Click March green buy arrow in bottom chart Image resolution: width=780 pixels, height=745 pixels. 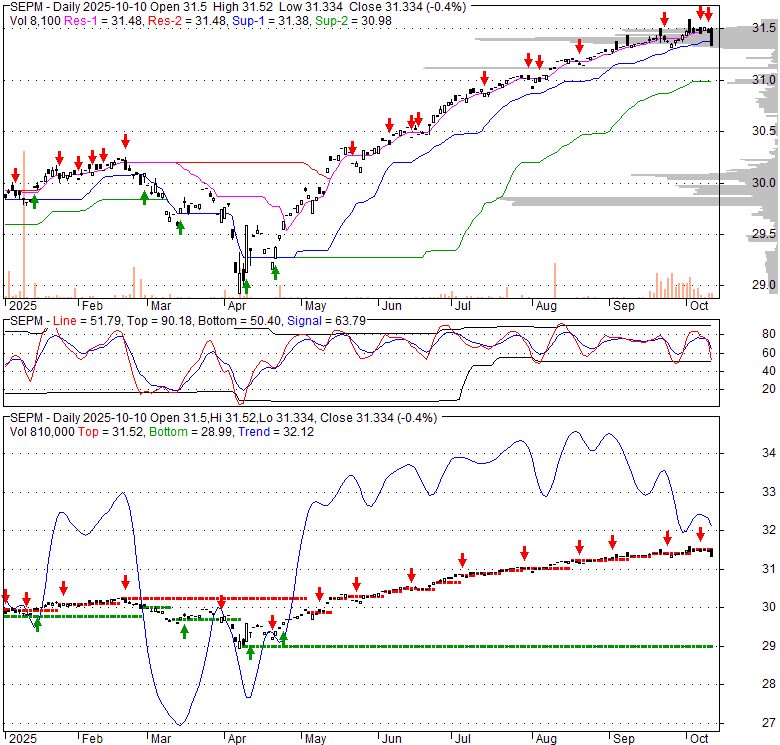[x=184, y=632]
